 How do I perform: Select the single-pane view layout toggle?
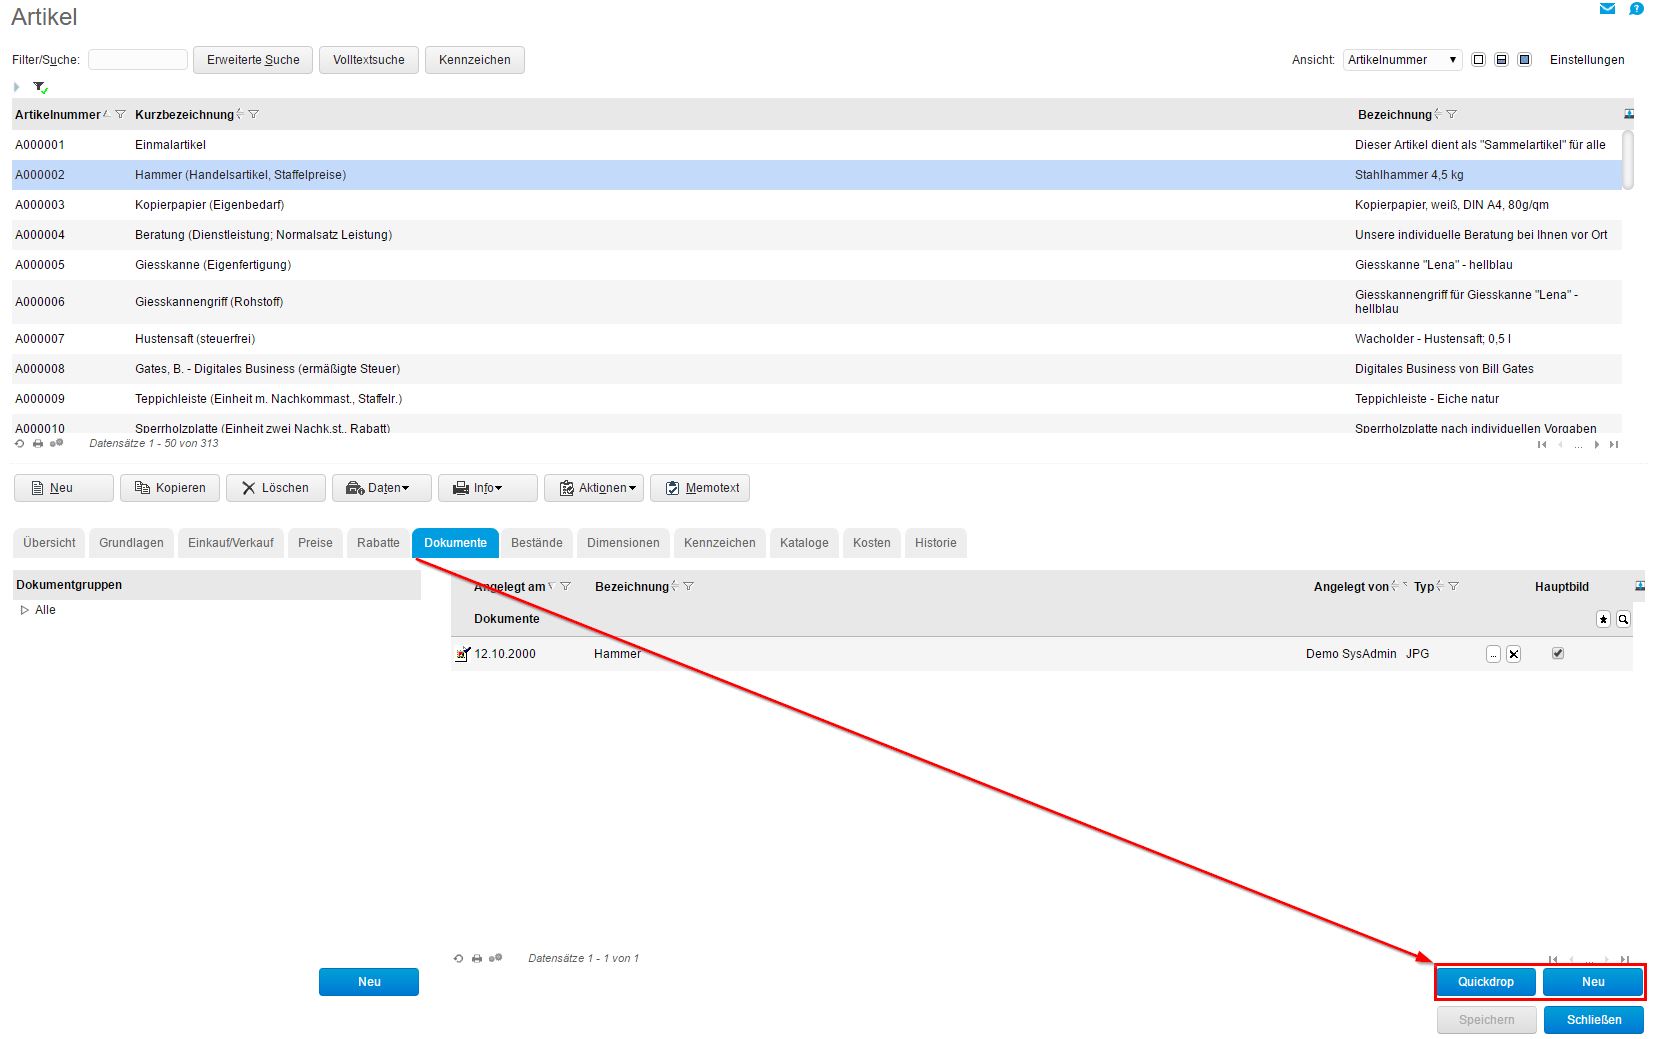tap(1478, 60)
